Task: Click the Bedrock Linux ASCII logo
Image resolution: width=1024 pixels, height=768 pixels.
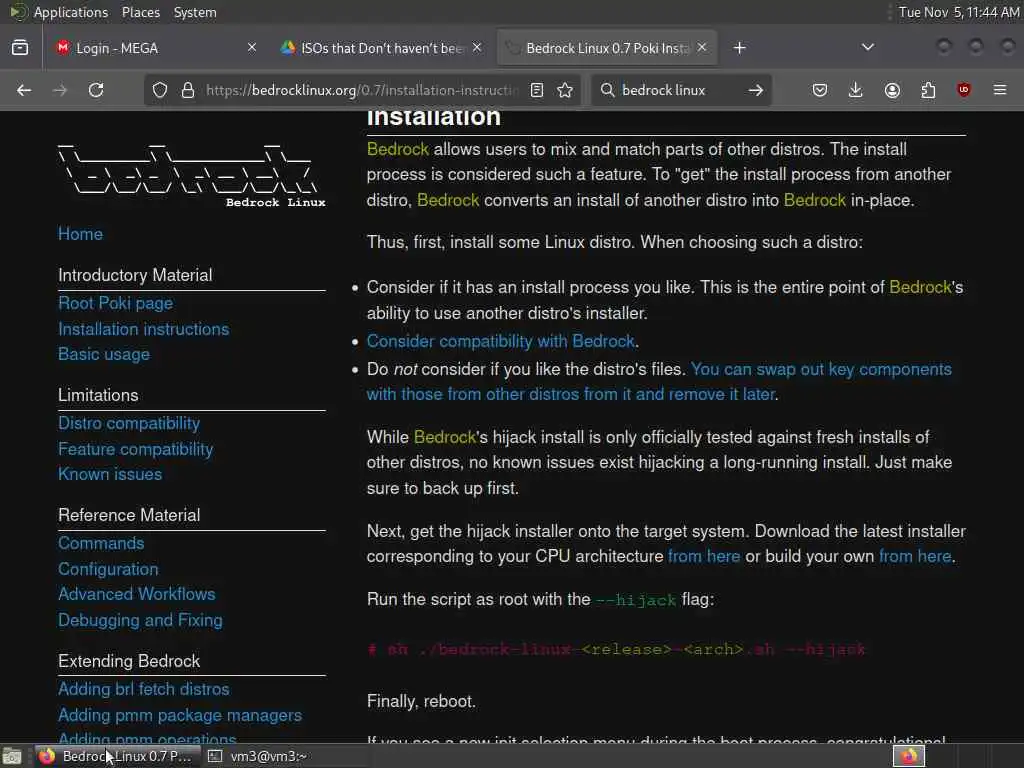Action: [x=191, y=175]
